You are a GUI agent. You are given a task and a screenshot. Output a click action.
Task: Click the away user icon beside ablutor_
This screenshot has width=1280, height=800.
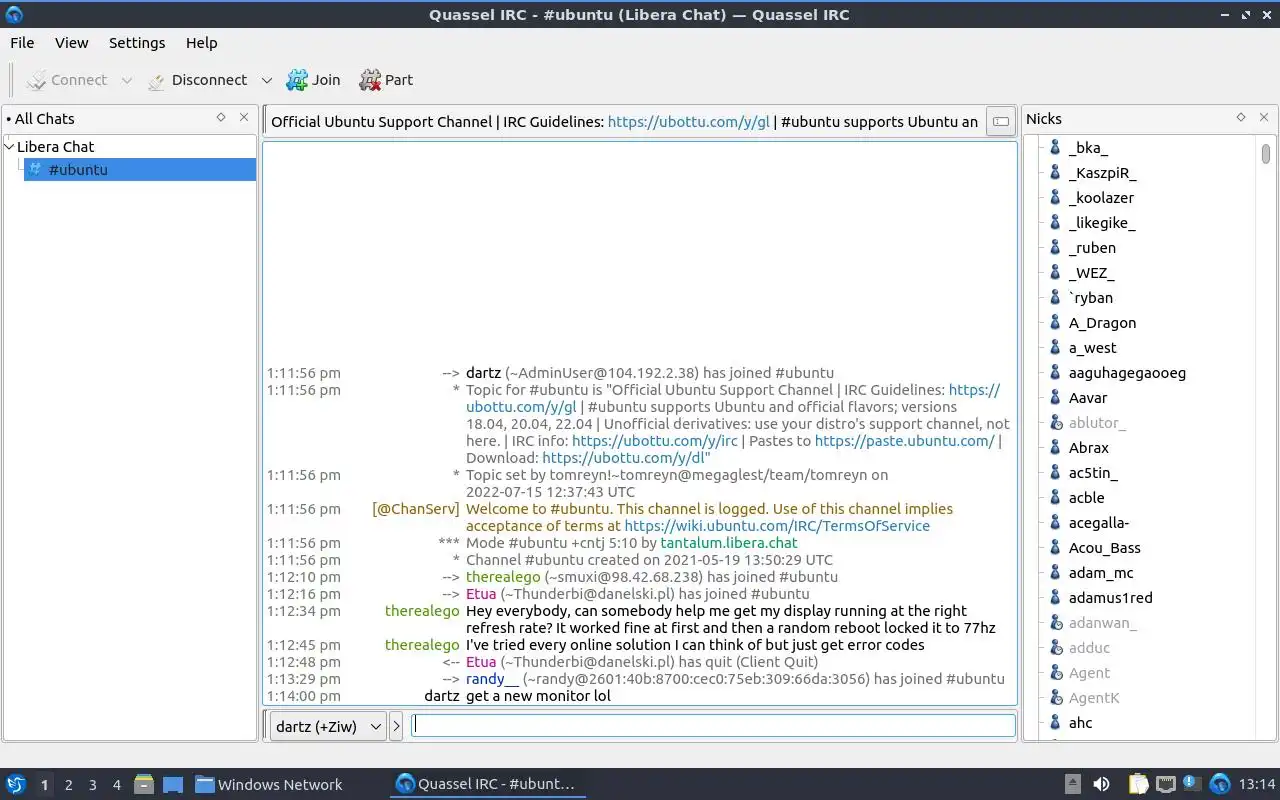click(1055, 423)
